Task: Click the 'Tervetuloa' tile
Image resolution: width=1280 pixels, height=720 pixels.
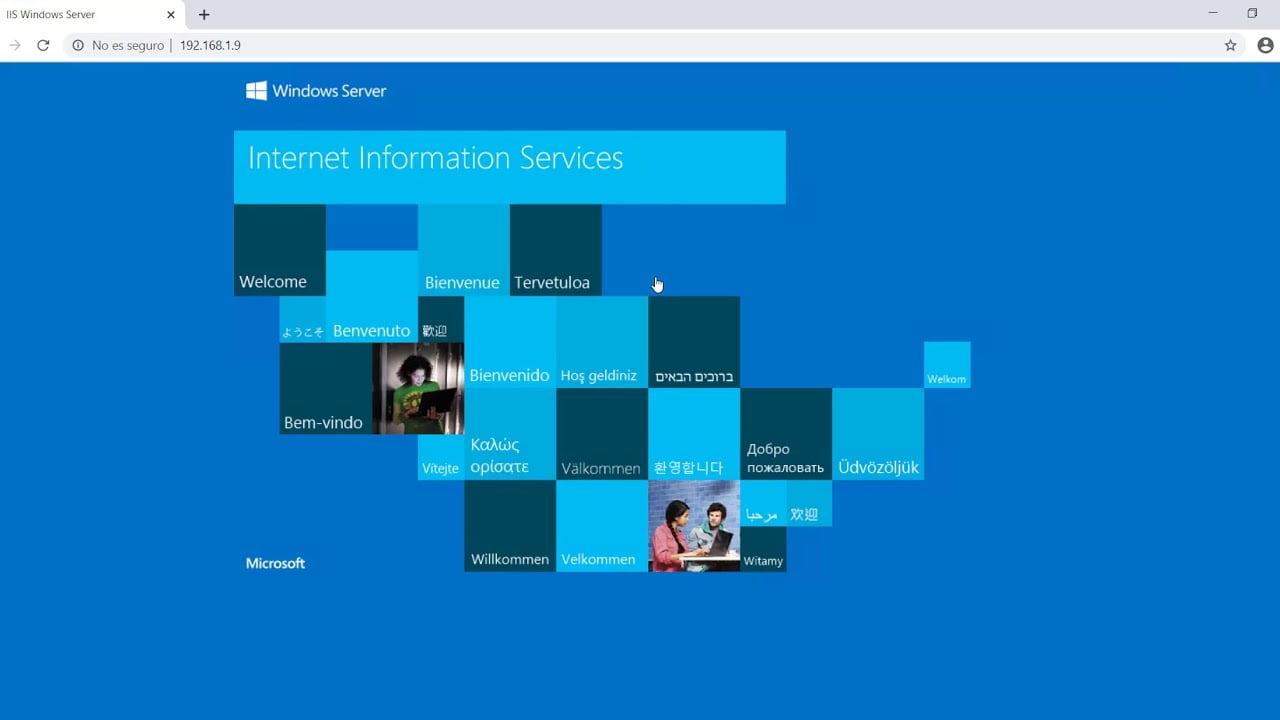Action: point(555,249)
